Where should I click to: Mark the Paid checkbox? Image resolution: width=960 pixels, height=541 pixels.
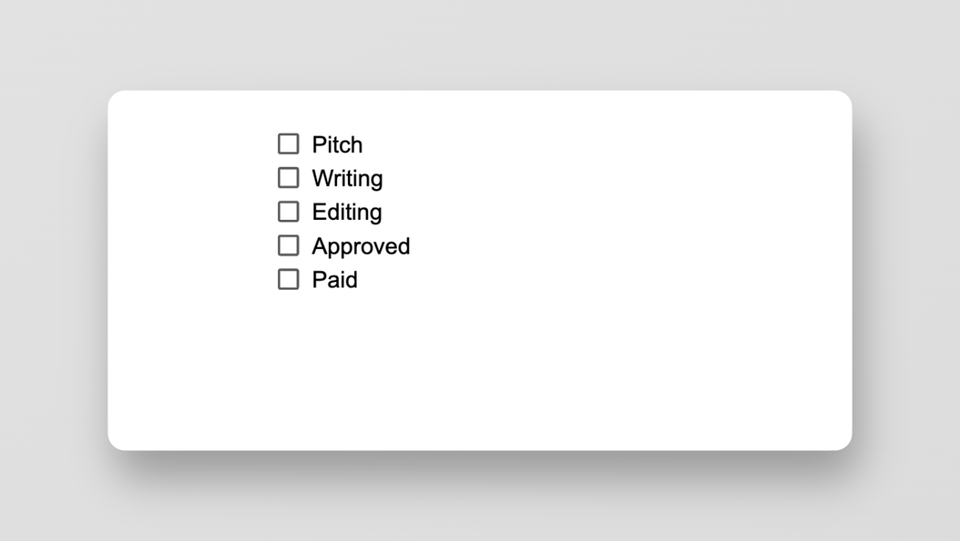[x=288, y=280]
